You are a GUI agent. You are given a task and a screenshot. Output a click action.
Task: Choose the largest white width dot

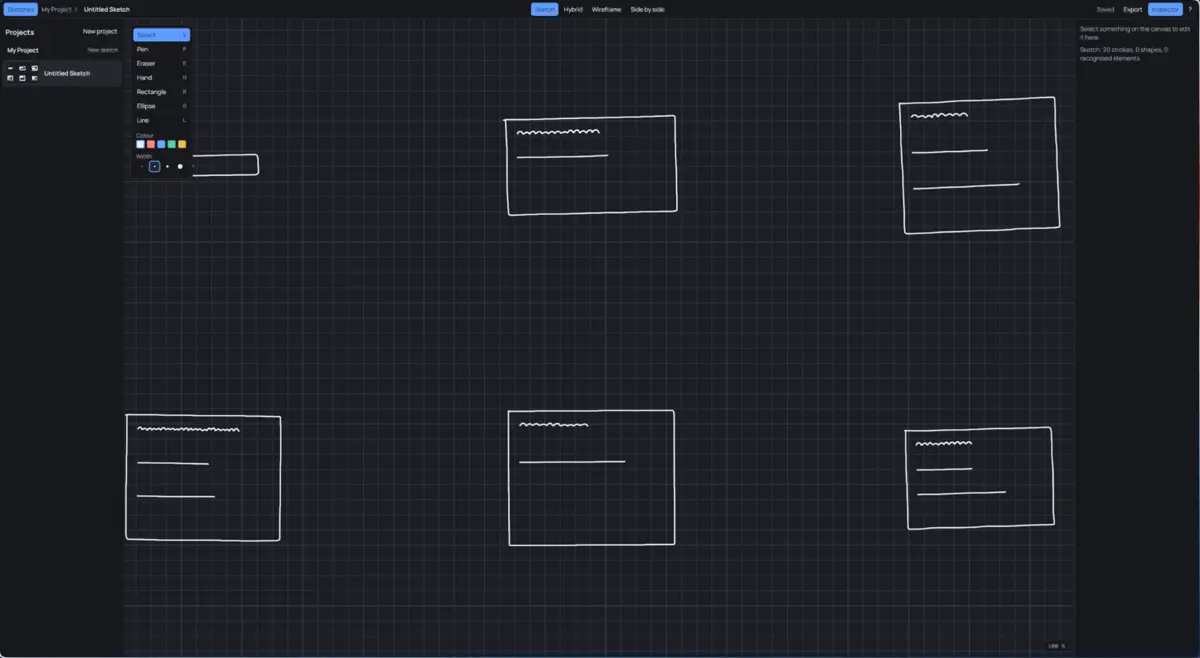click(180, 167)
